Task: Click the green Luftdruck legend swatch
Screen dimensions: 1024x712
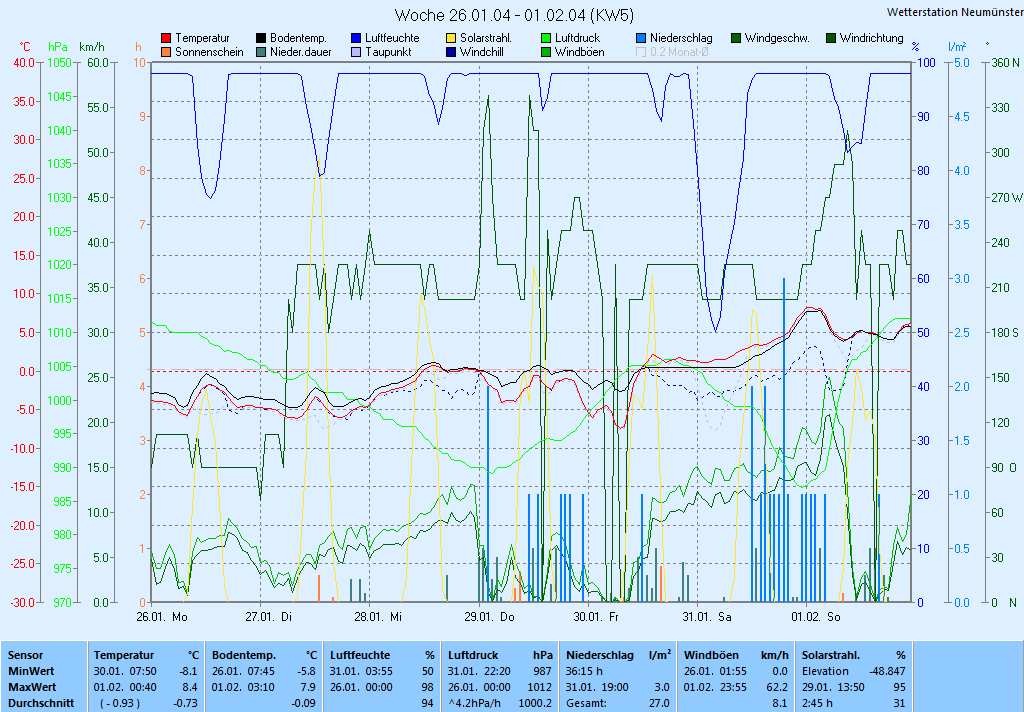Action: 546,39
